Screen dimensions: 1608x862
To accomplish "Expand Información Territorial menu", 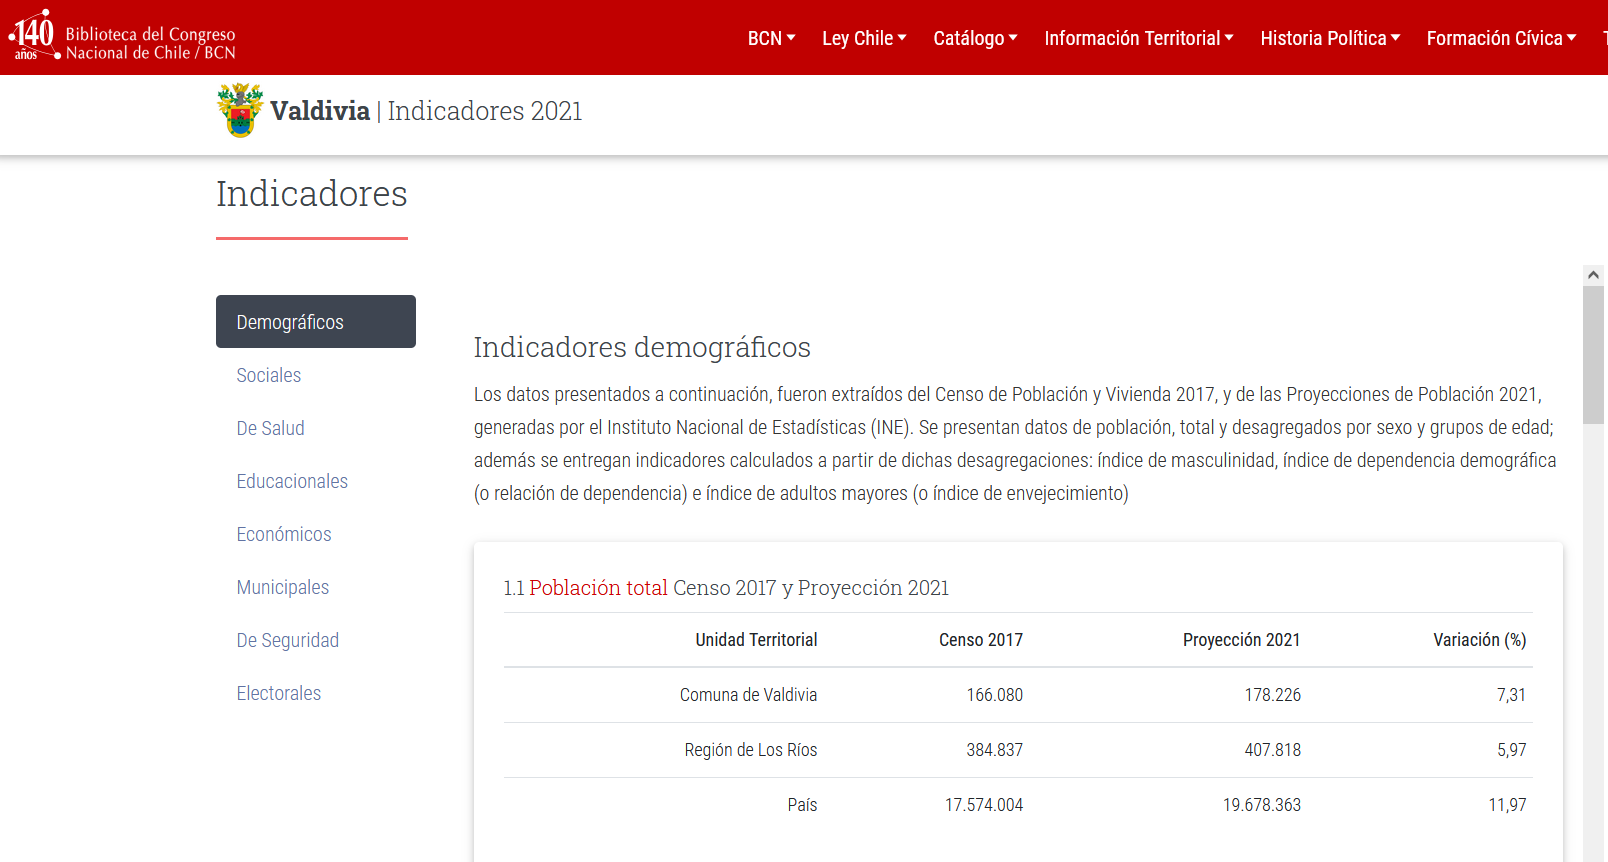I will 1139,38.
